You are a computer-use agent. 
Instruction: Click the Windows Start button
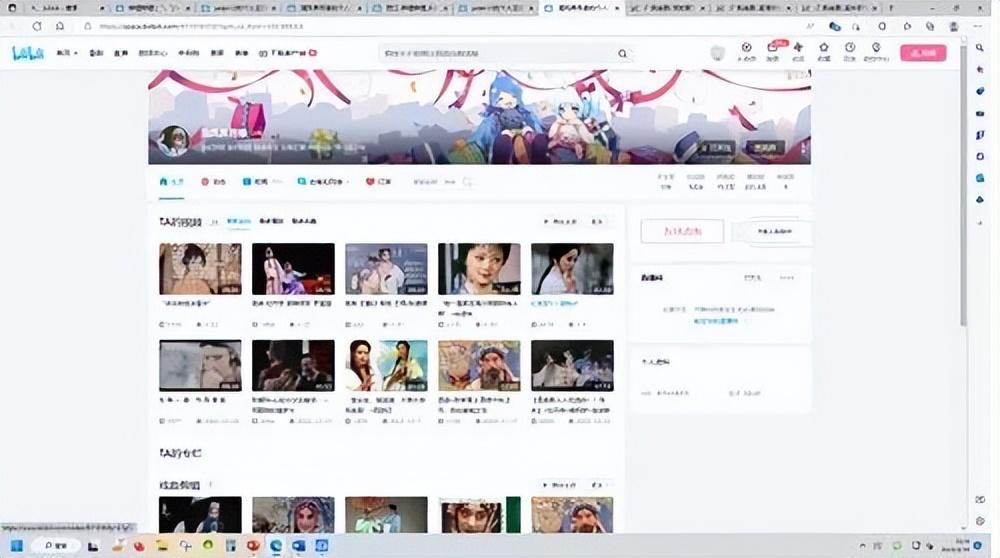(17, 546)
